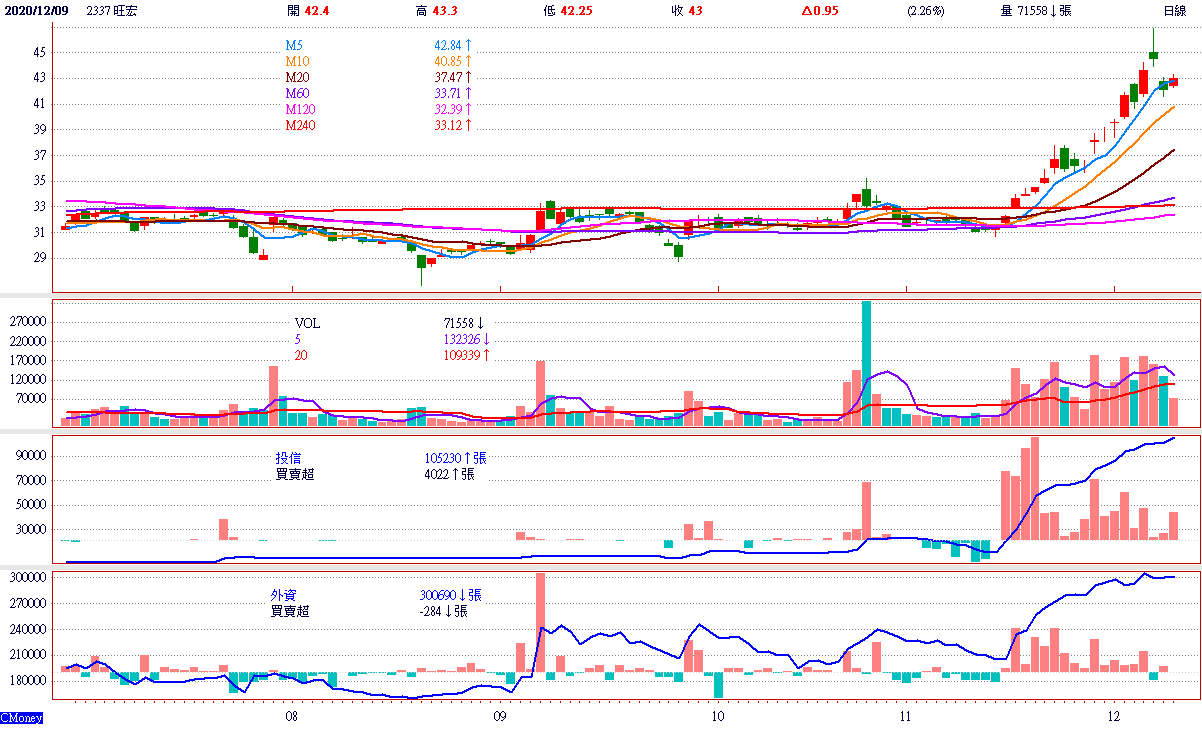The width and height of the screenshot is (1202, 736).
Task: Select the M10 moving average legend
Action: click(297, 62)
